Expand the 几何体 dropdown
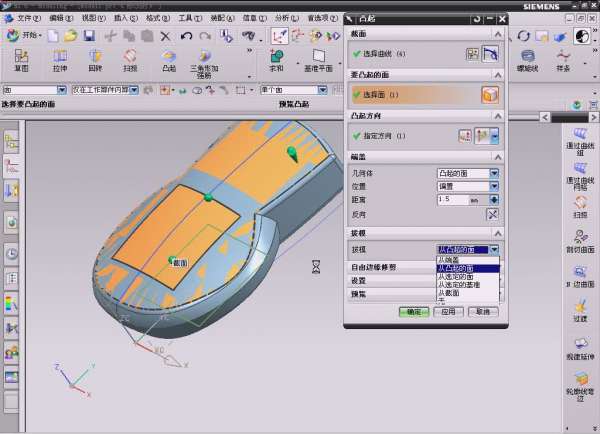This screenshot has width=600, height=434. pos(494,173)
